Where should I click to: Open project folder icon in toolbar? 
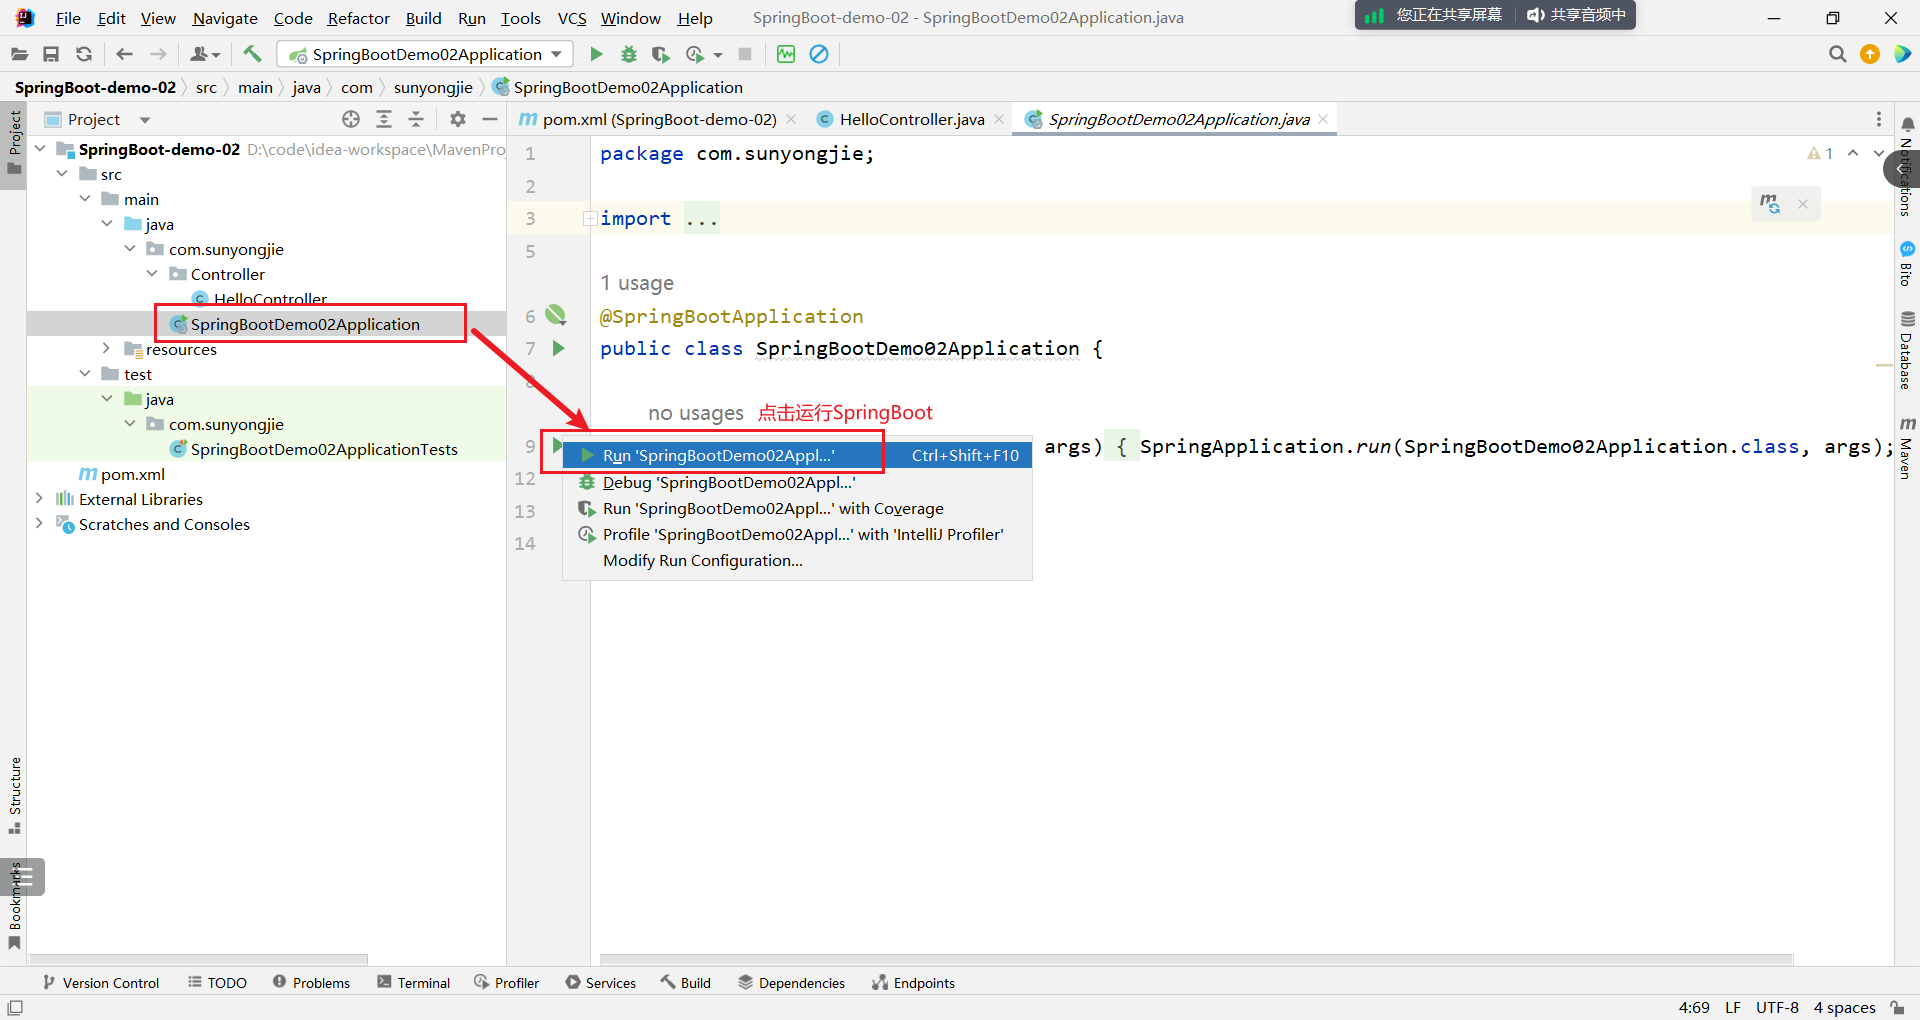click(x=19, y=54)
